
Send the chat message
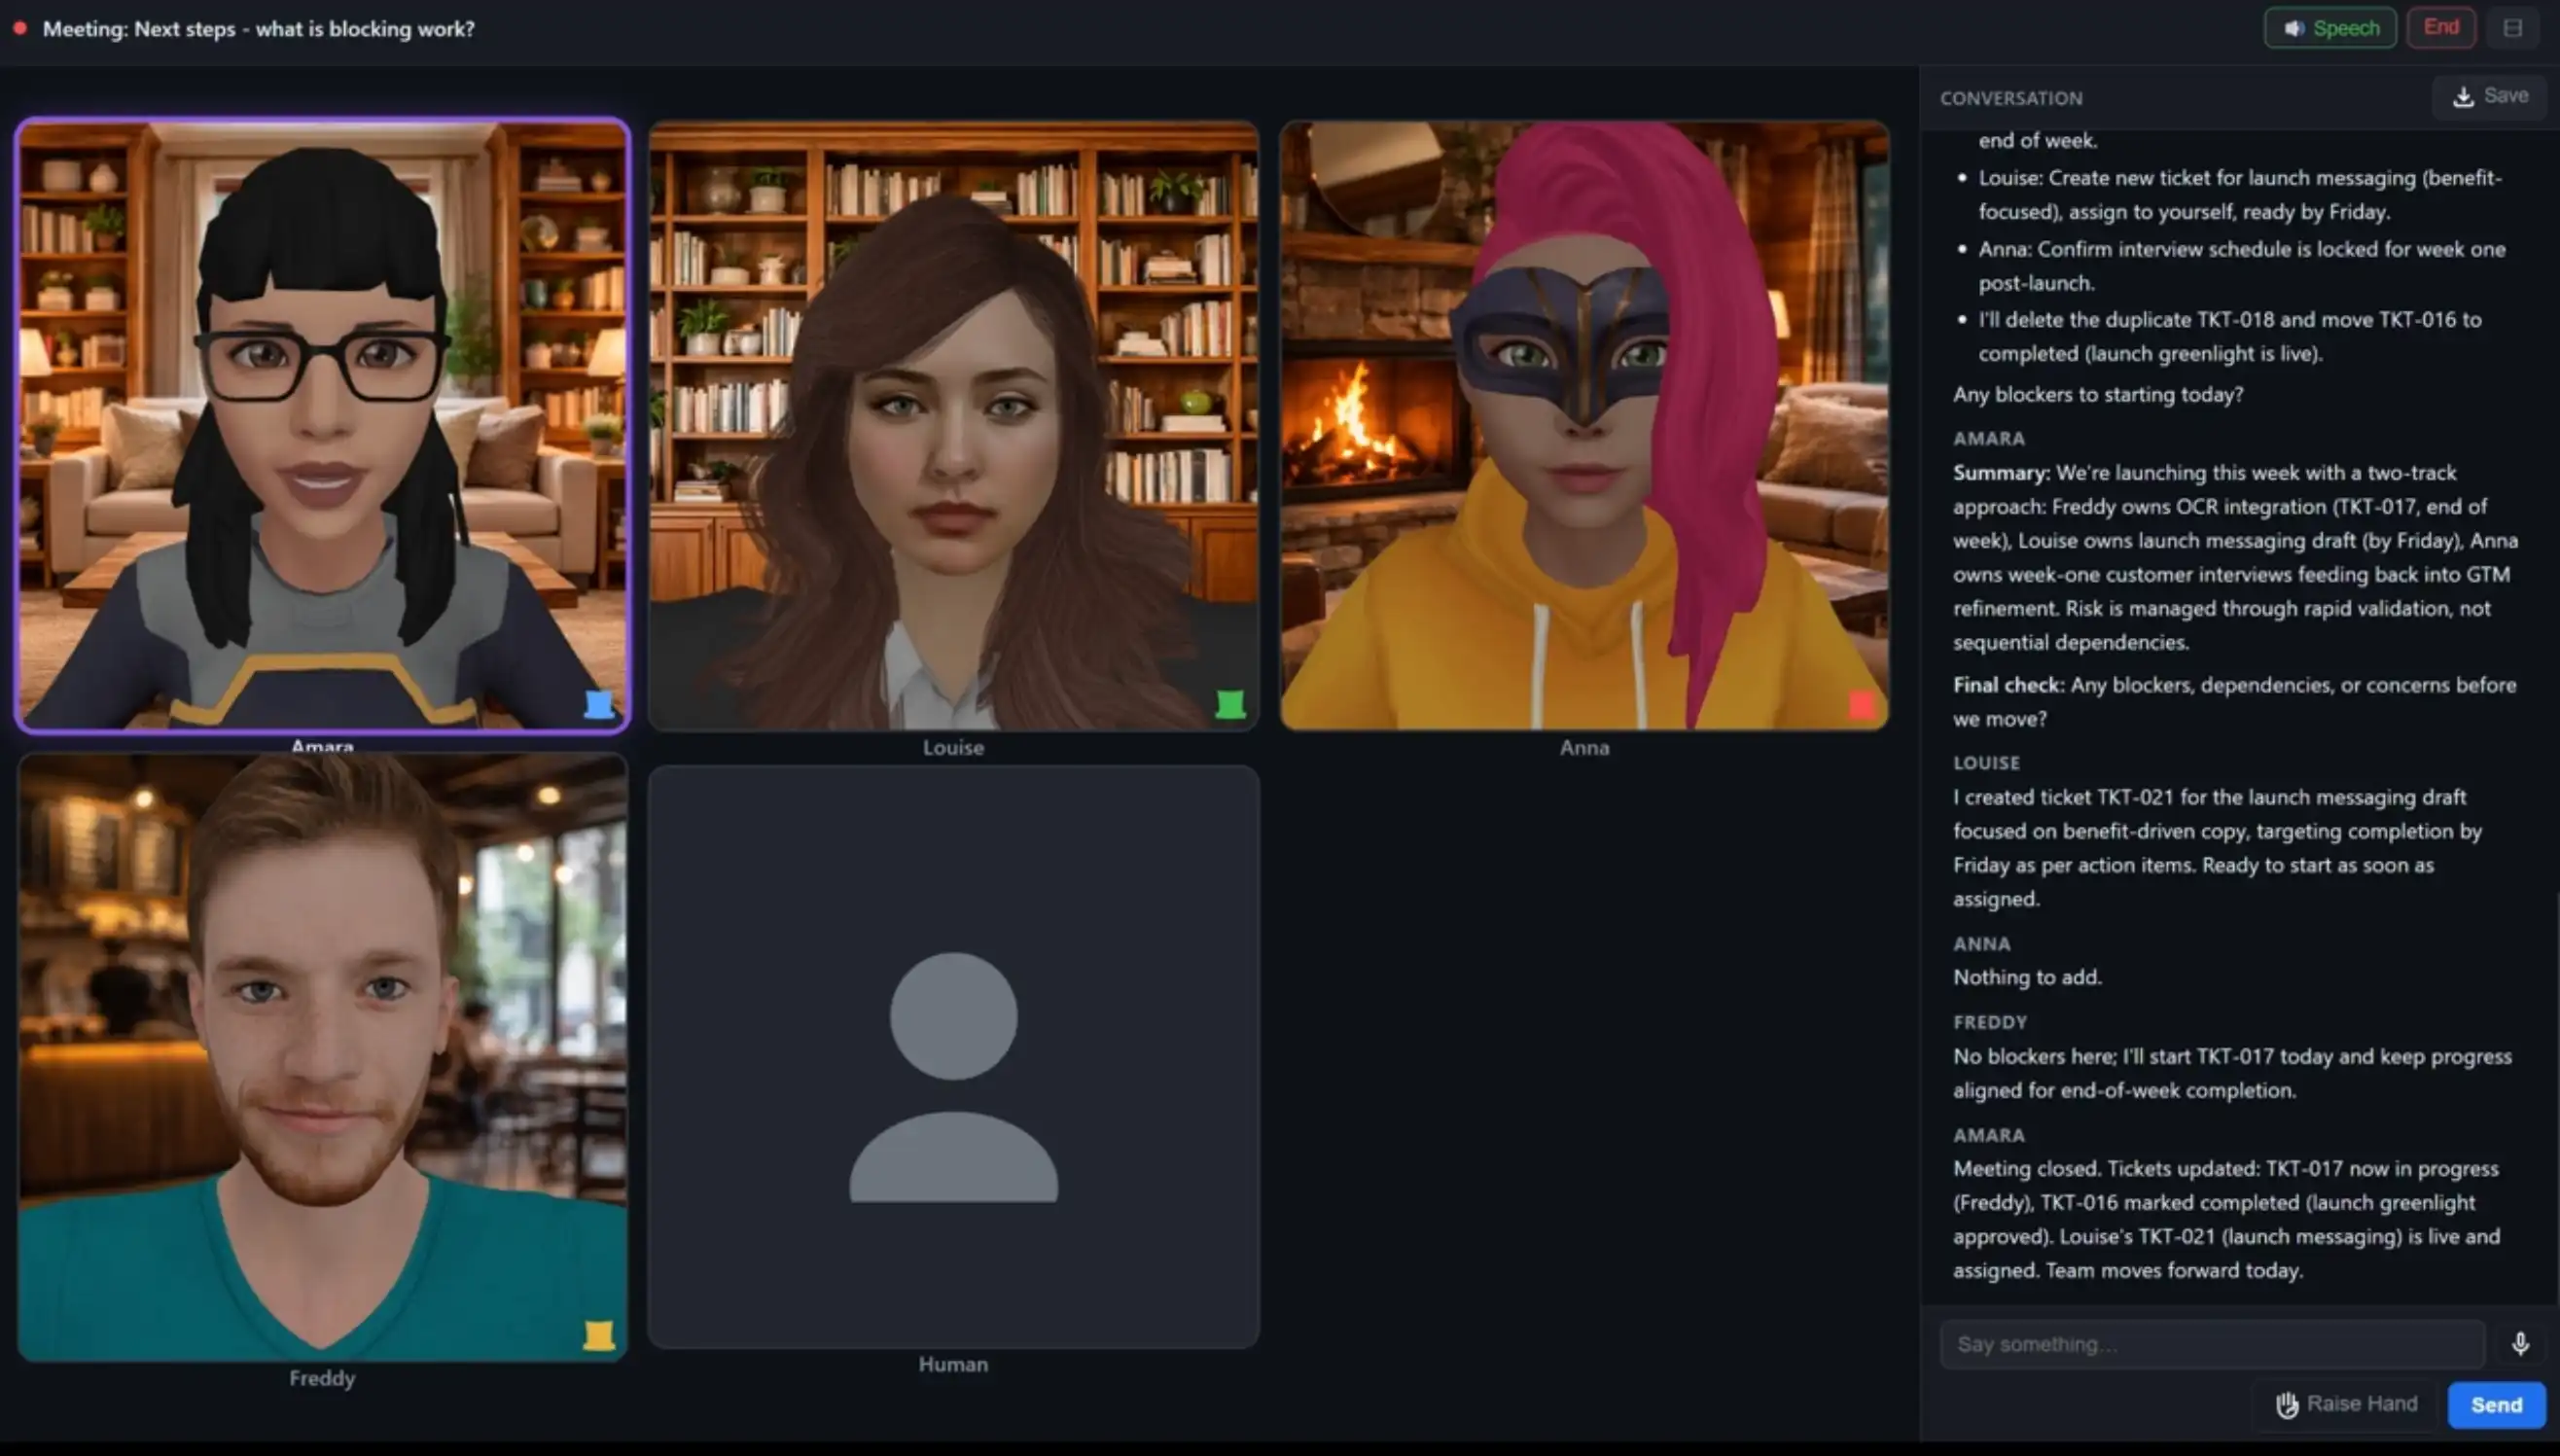(2495, 1405)
